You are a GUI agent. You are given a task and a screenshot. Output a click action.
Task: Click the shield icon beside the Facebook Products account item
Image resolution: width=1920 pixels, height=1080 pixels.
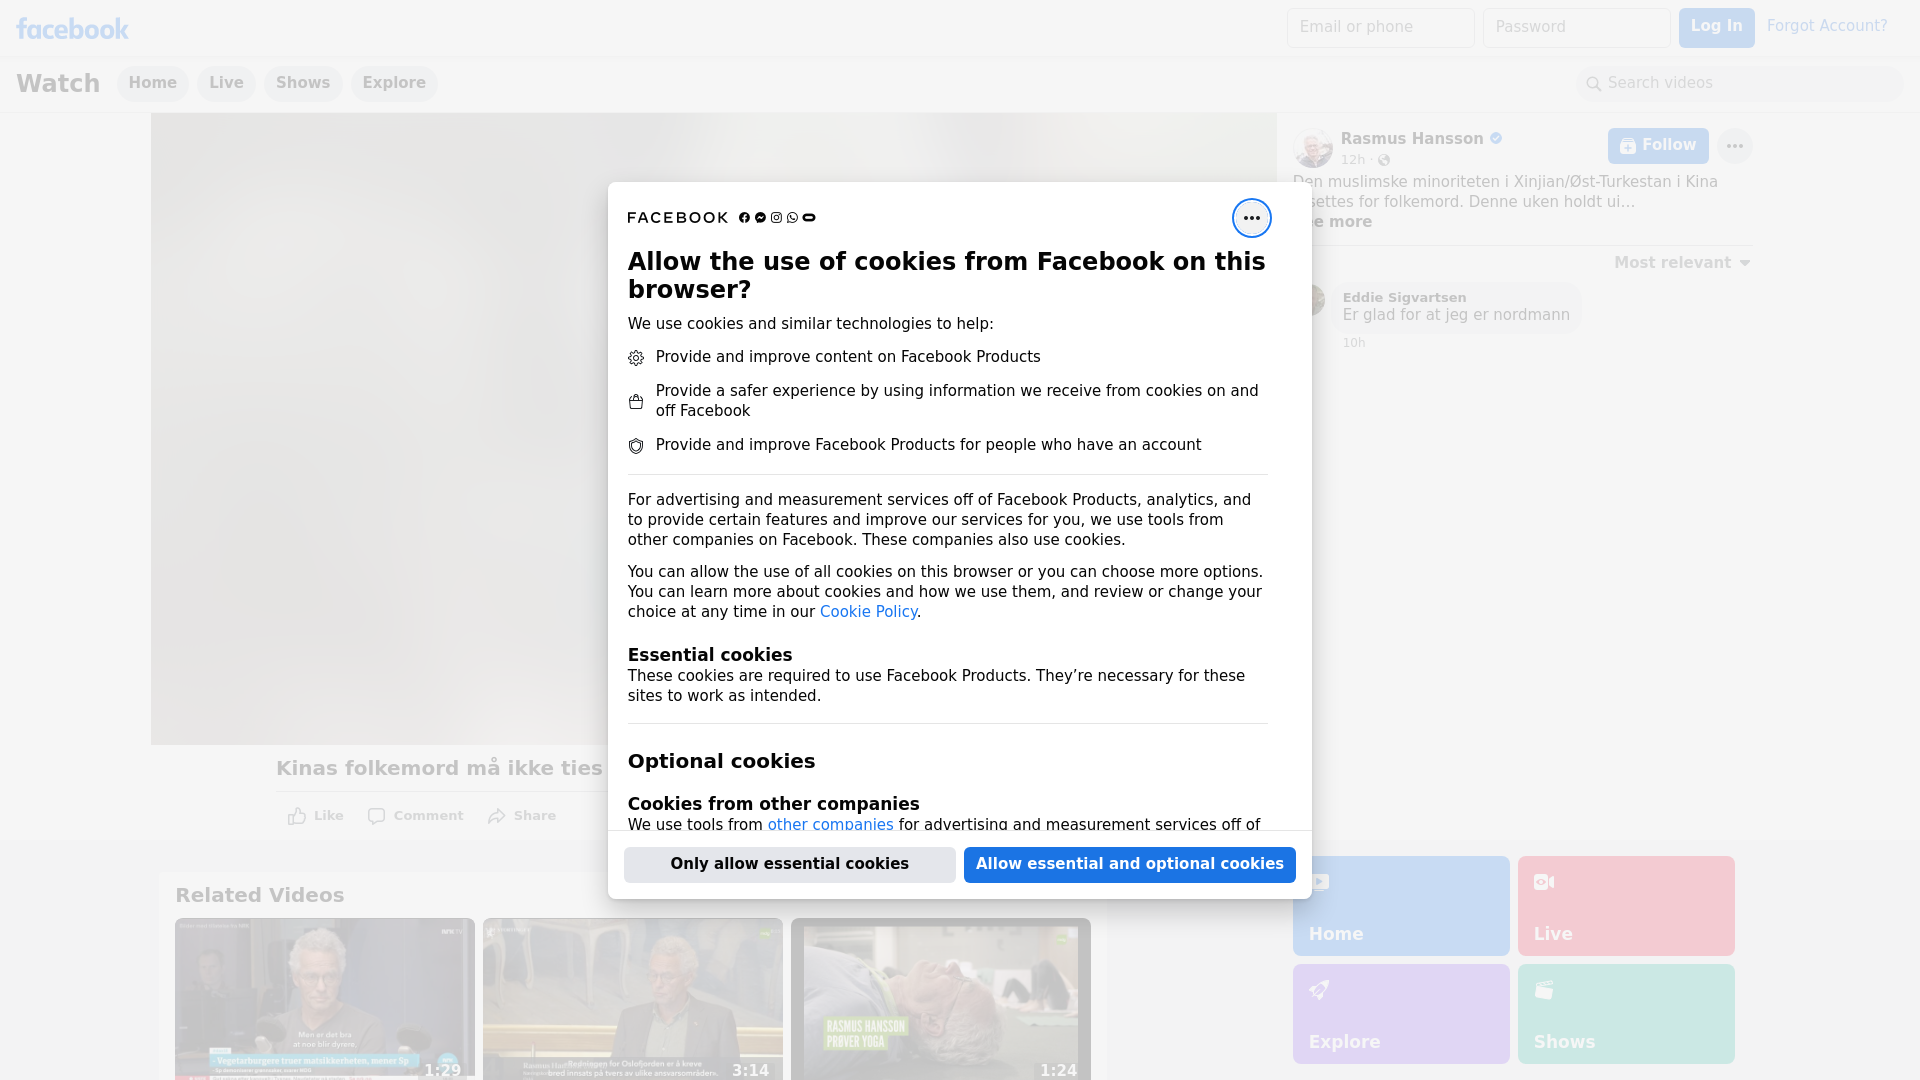pos(636,446)
